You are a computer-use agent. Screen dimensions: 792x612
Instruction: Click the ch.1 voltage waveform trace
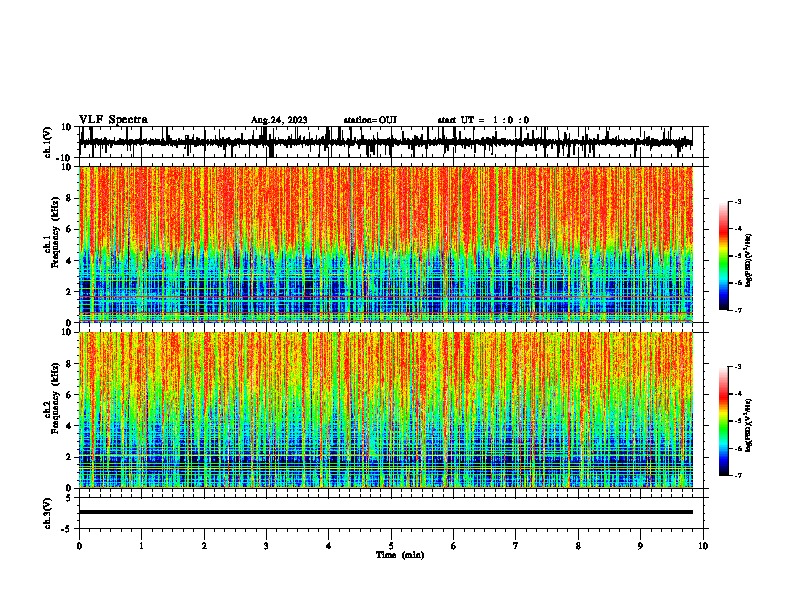point(386,142)
